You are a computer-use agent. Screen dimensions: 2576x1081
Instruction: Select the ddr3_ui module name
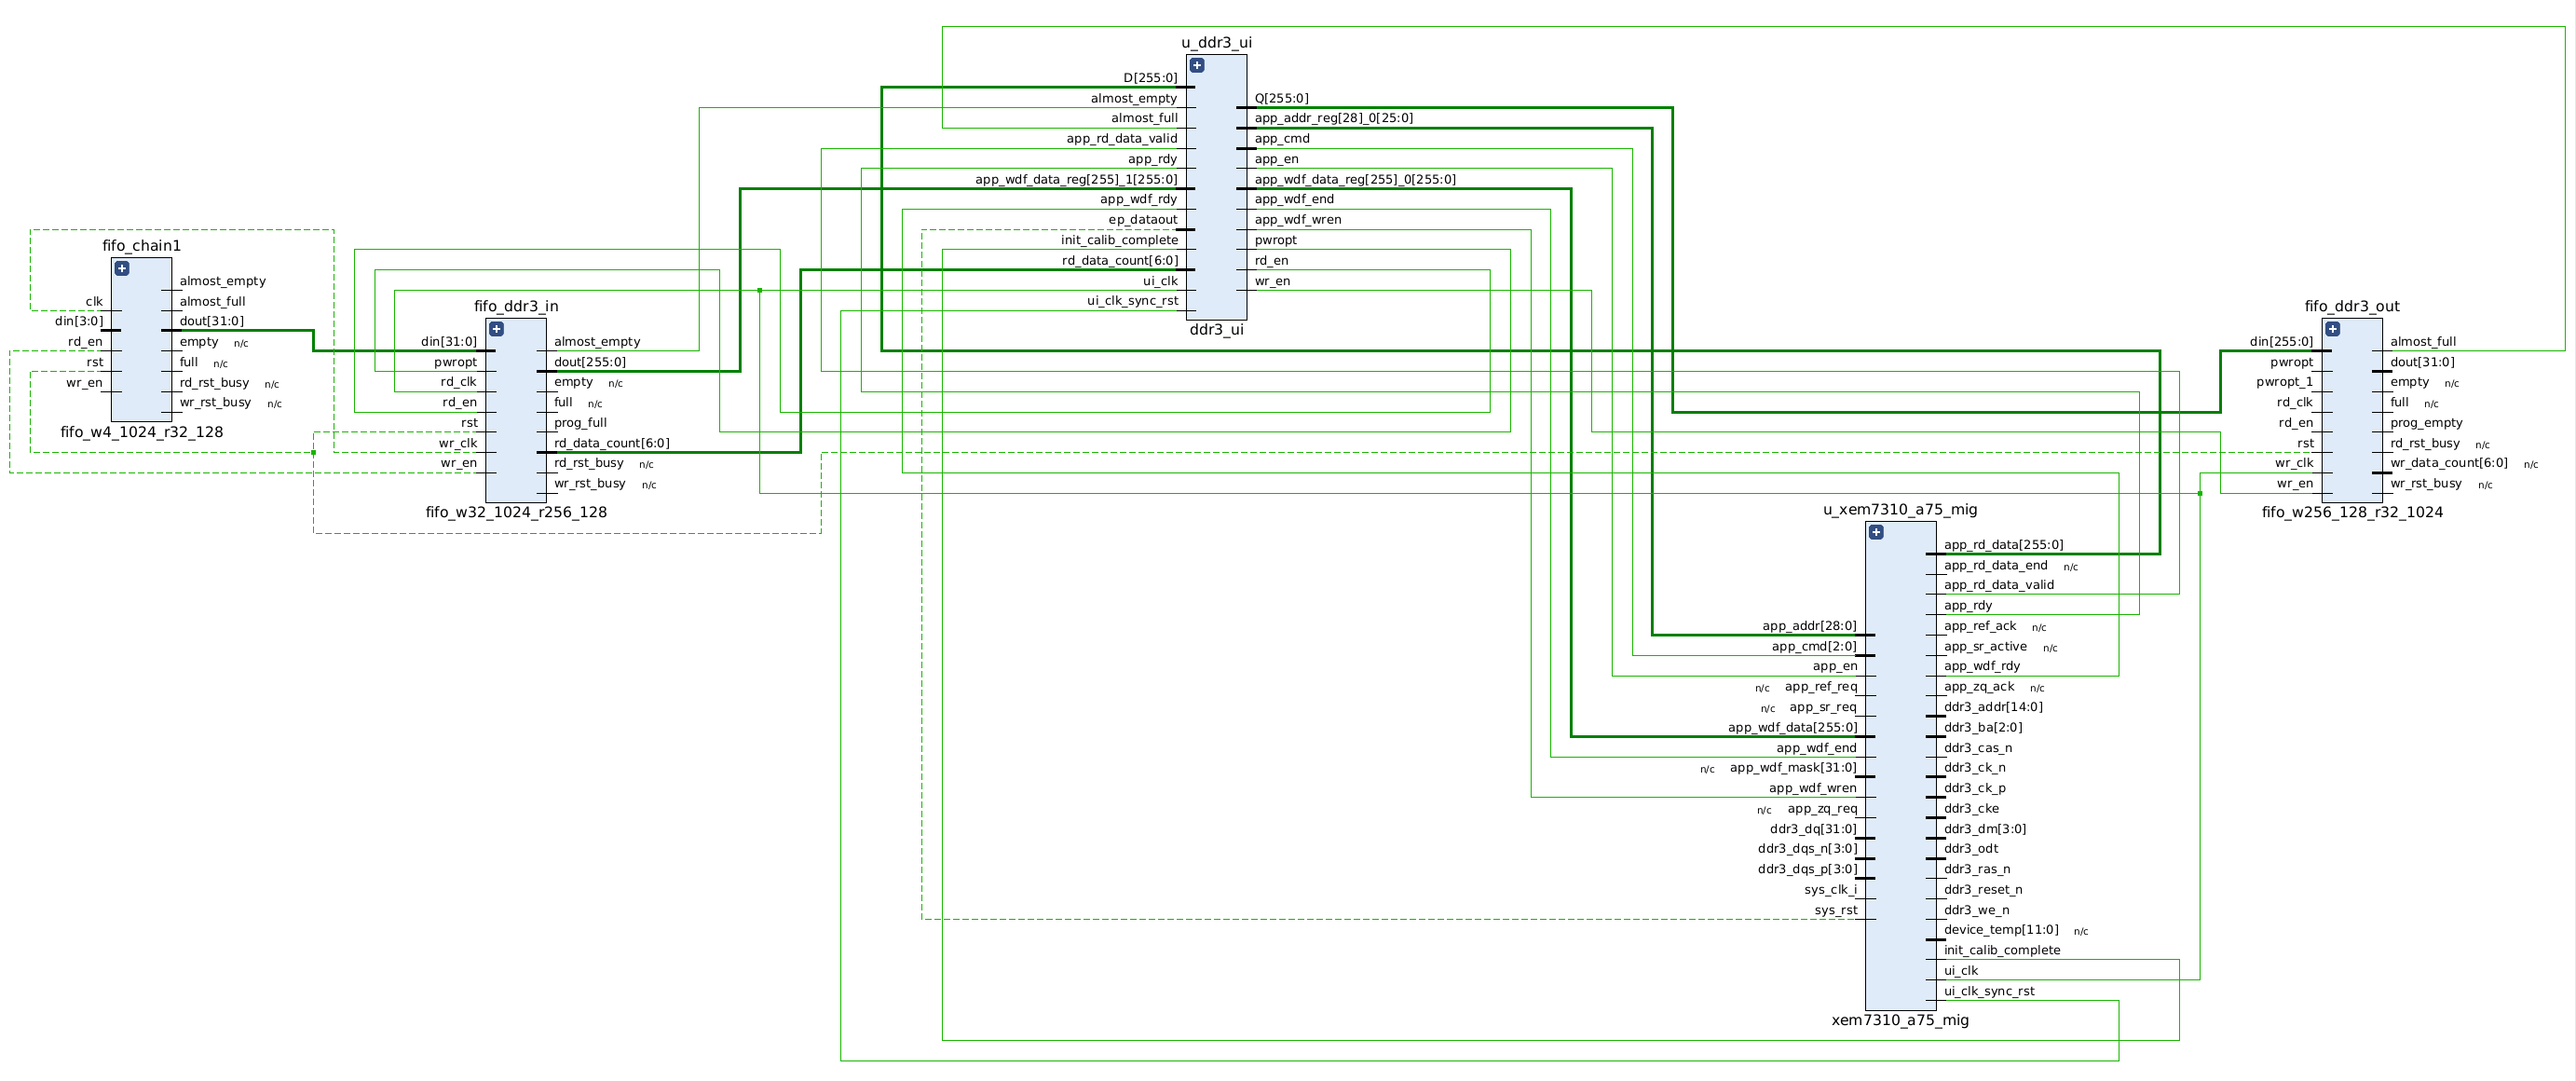tap(1216, 329)
